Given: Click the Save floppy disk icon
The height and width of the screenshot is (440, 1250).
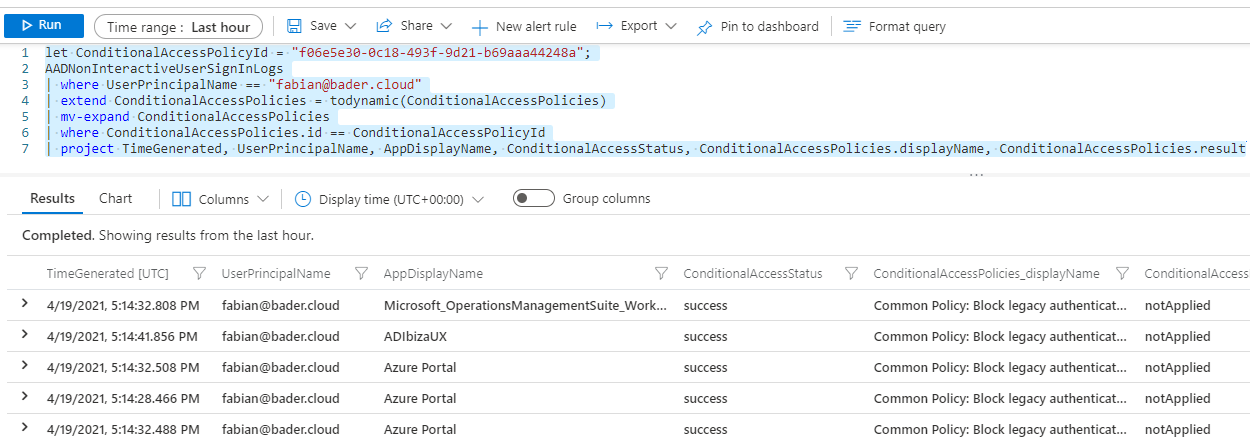Looking at the screenshot, I should (294, 26).
